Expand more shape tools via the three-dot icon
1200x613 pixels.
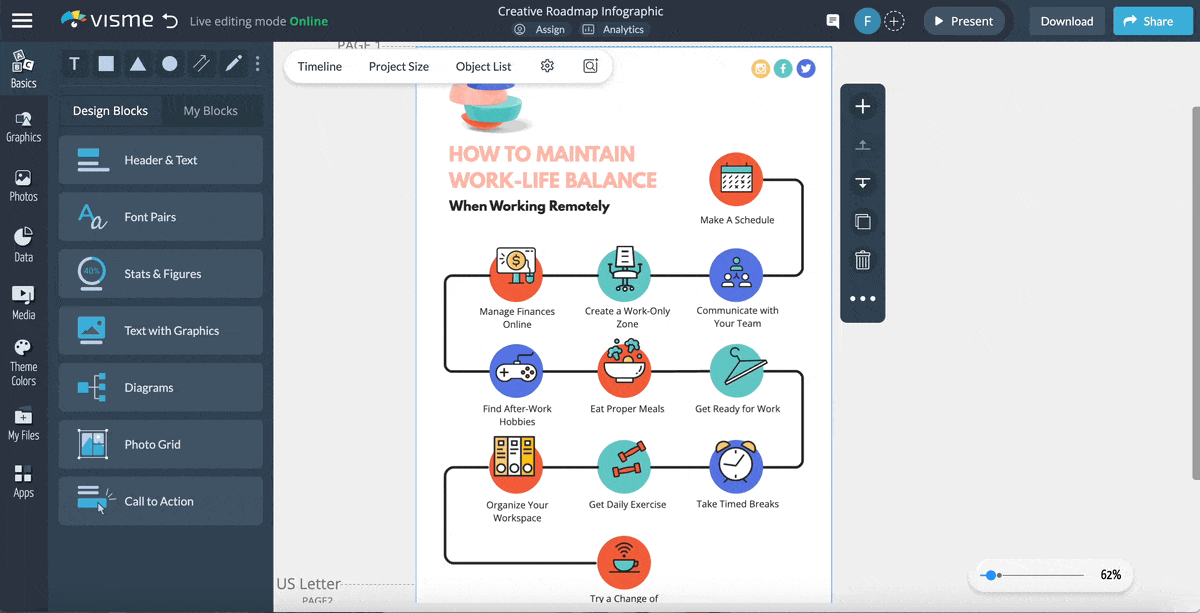[257, 63]
